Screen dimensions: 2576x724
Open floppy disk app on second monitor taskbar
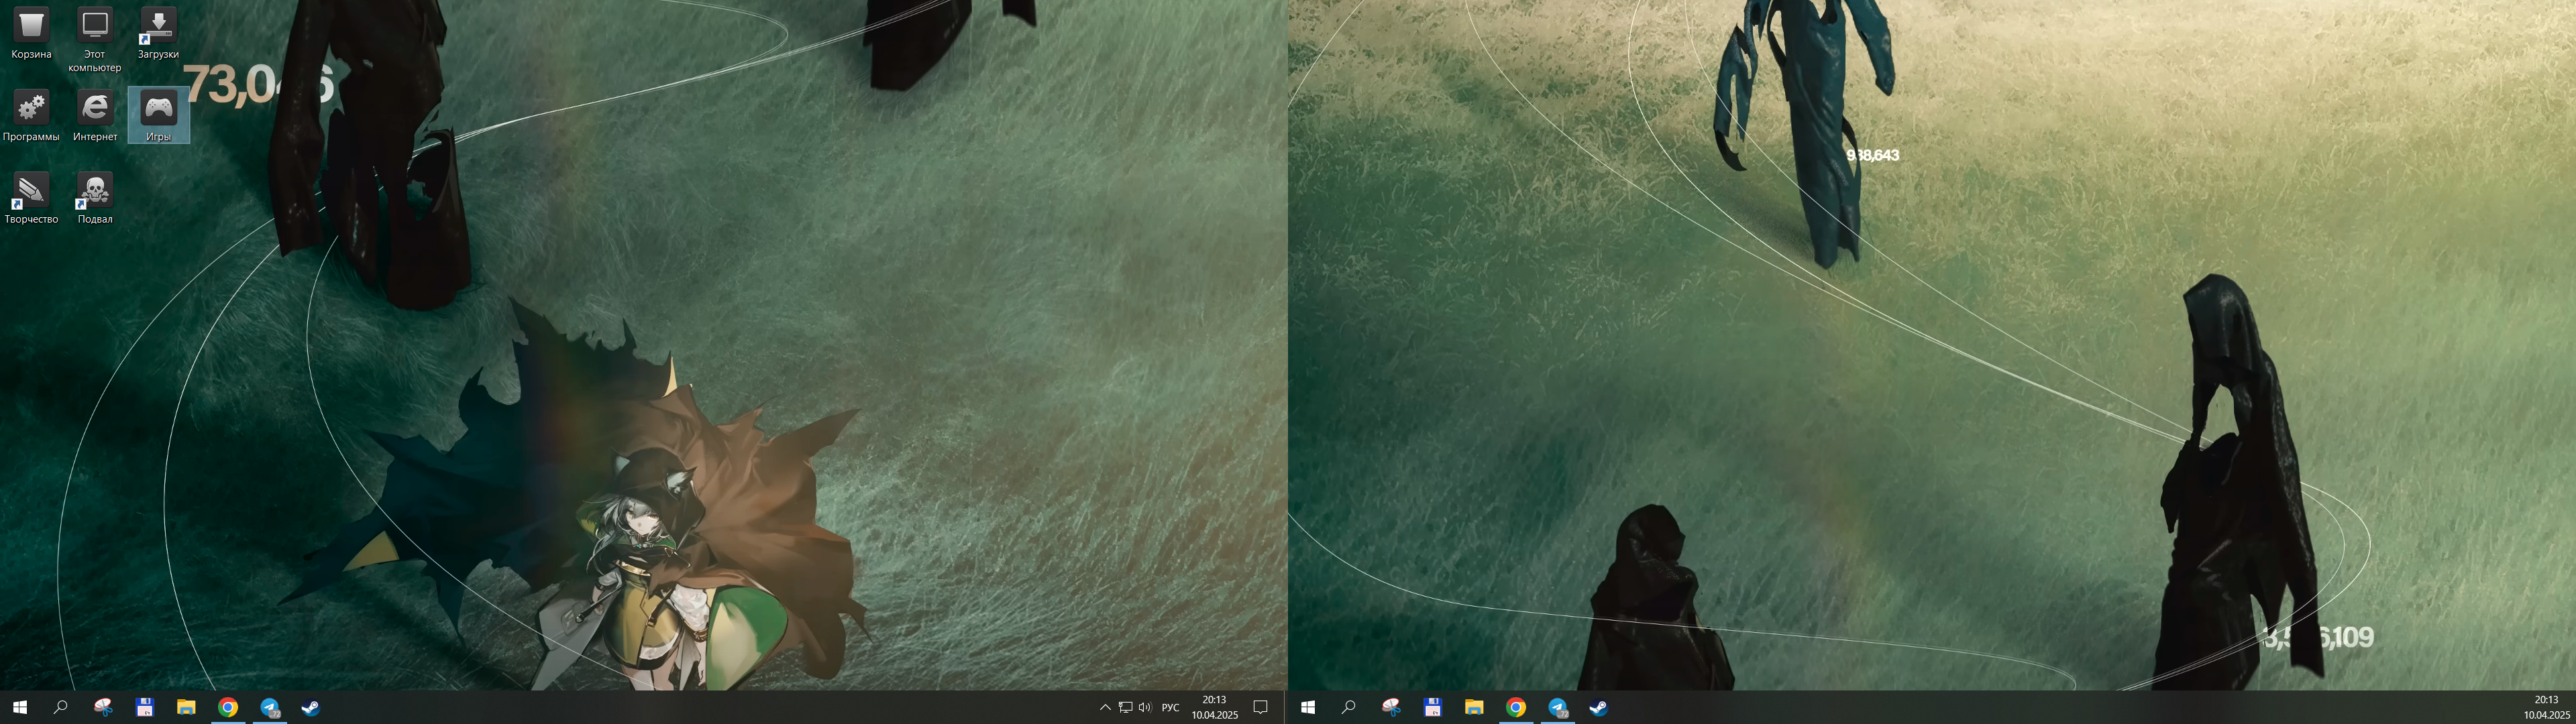coord(1433,707)
